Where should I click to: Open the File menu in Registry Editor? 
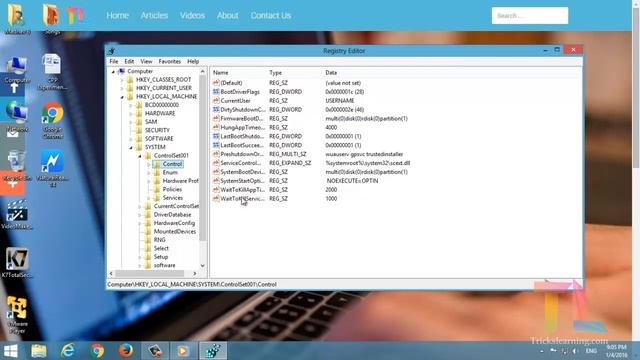point(113,62)
